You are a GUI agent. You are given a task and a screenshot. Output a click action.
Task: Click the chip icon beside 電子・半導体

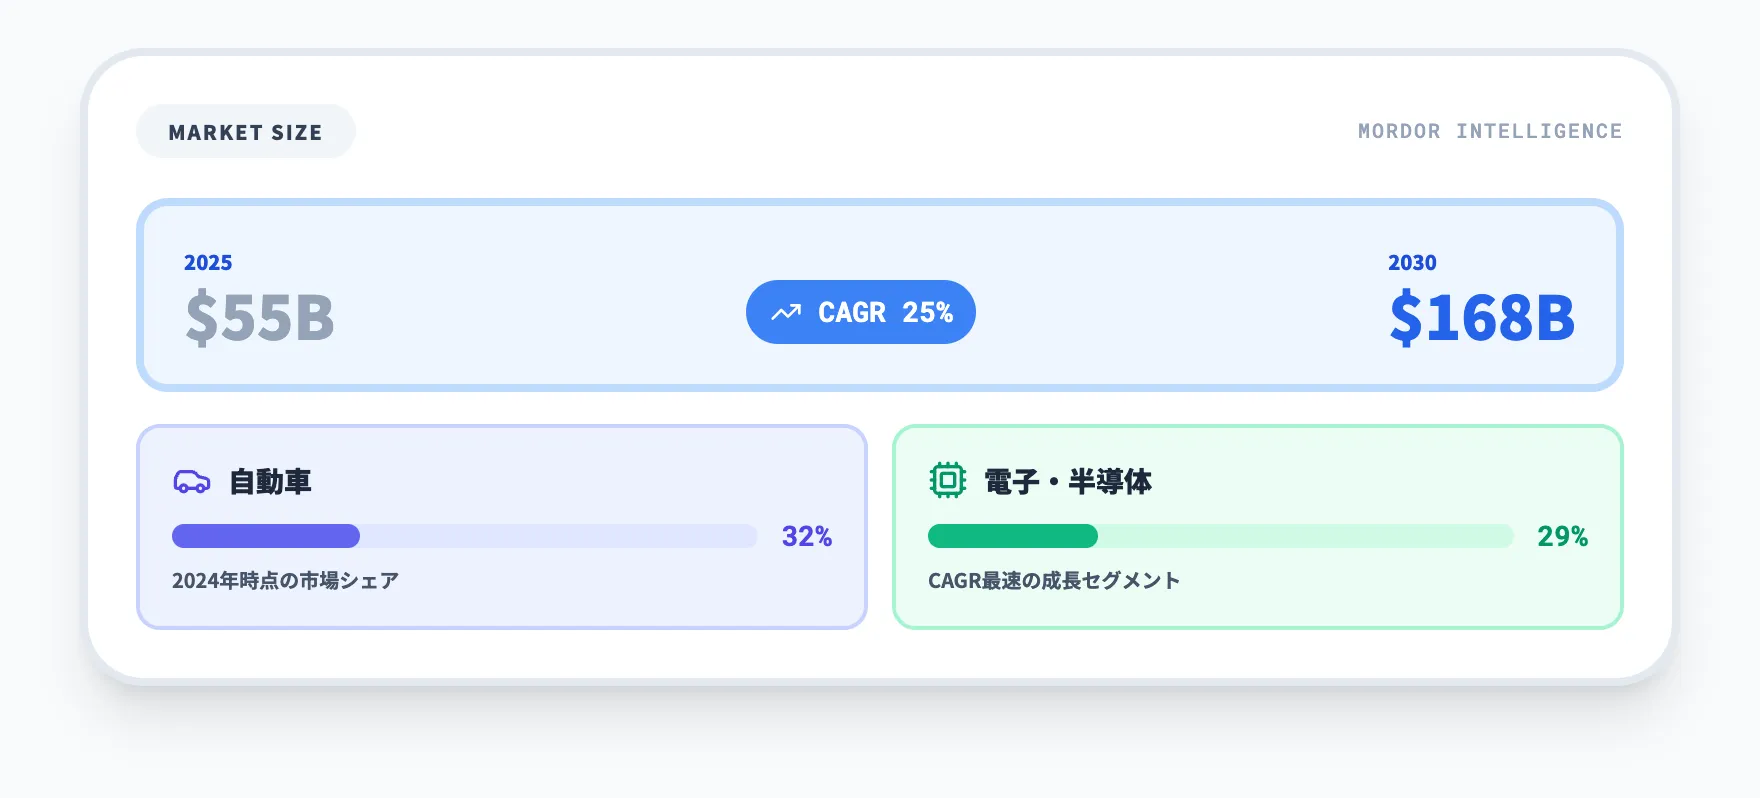click(947, 481)
